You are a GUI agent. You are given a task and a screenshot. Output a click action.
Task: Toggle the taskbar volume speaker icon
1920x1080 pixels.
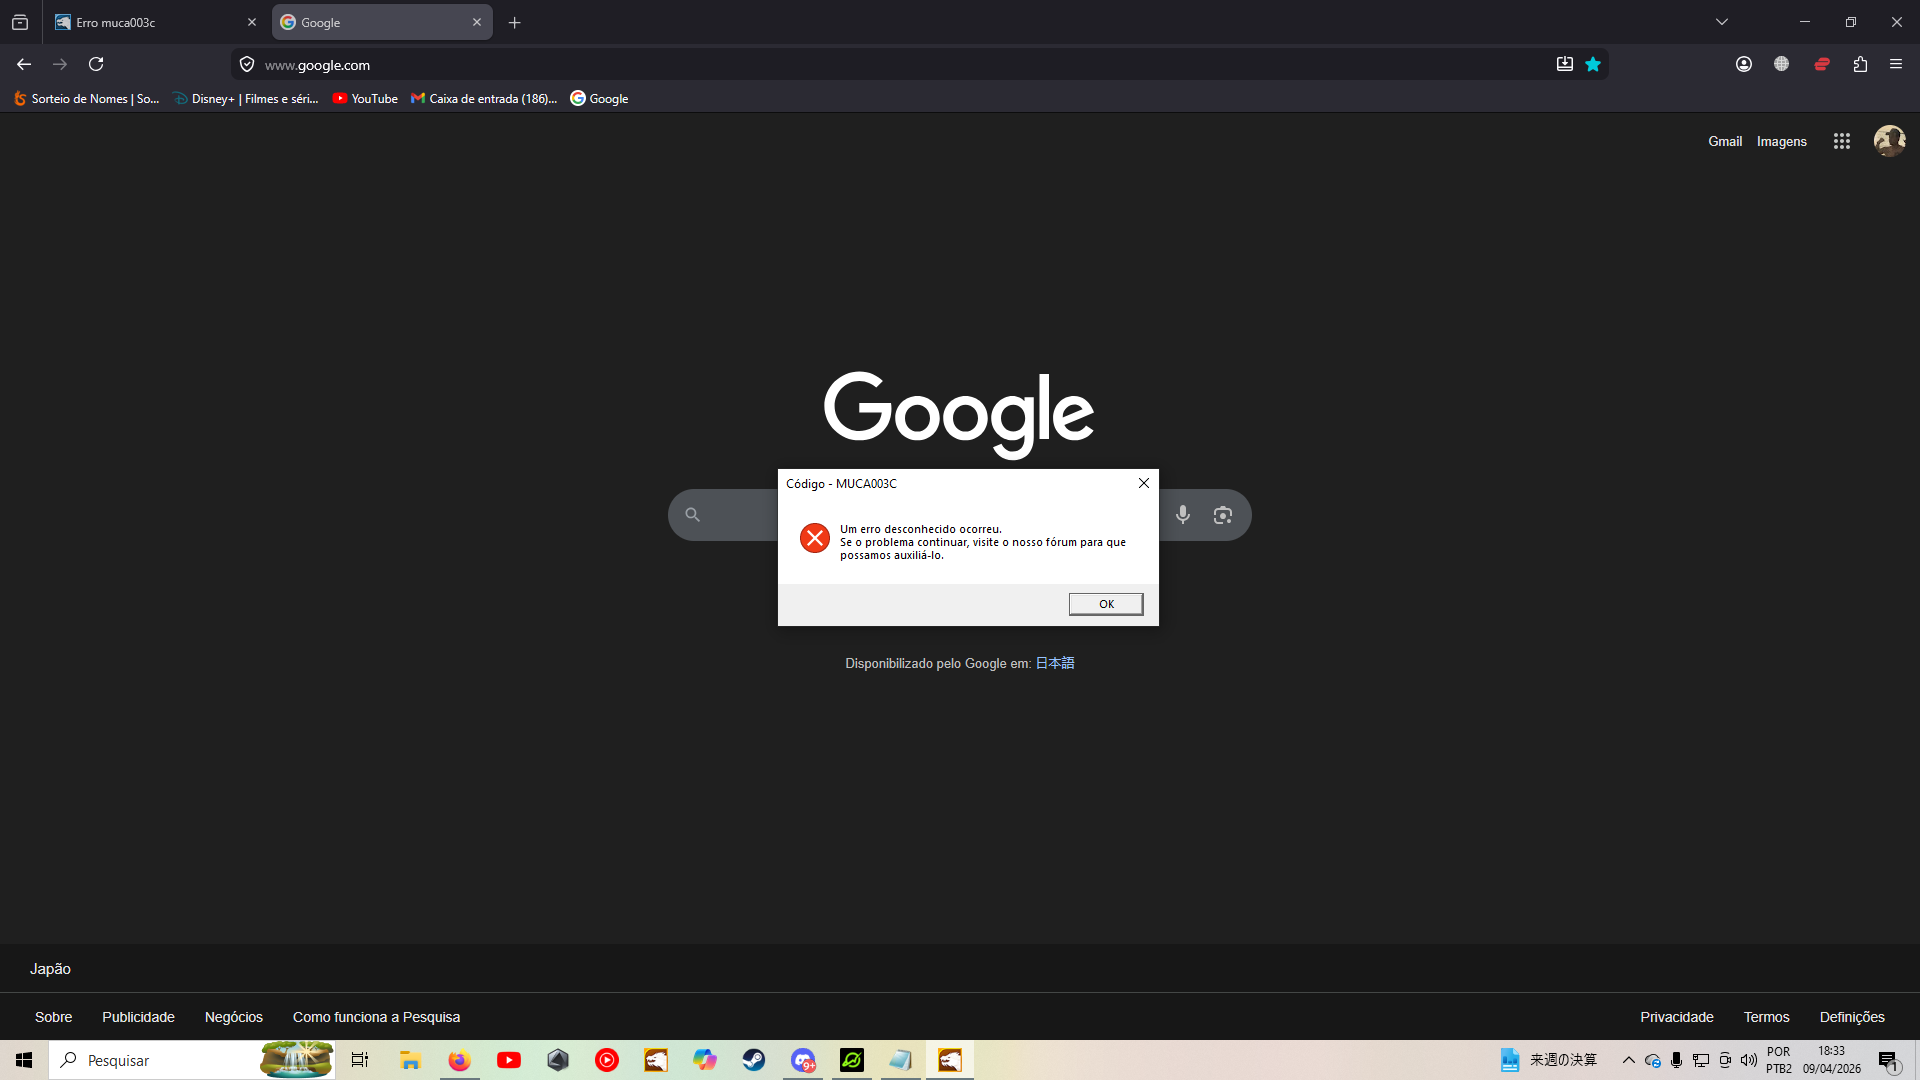pos(1748,1060)
